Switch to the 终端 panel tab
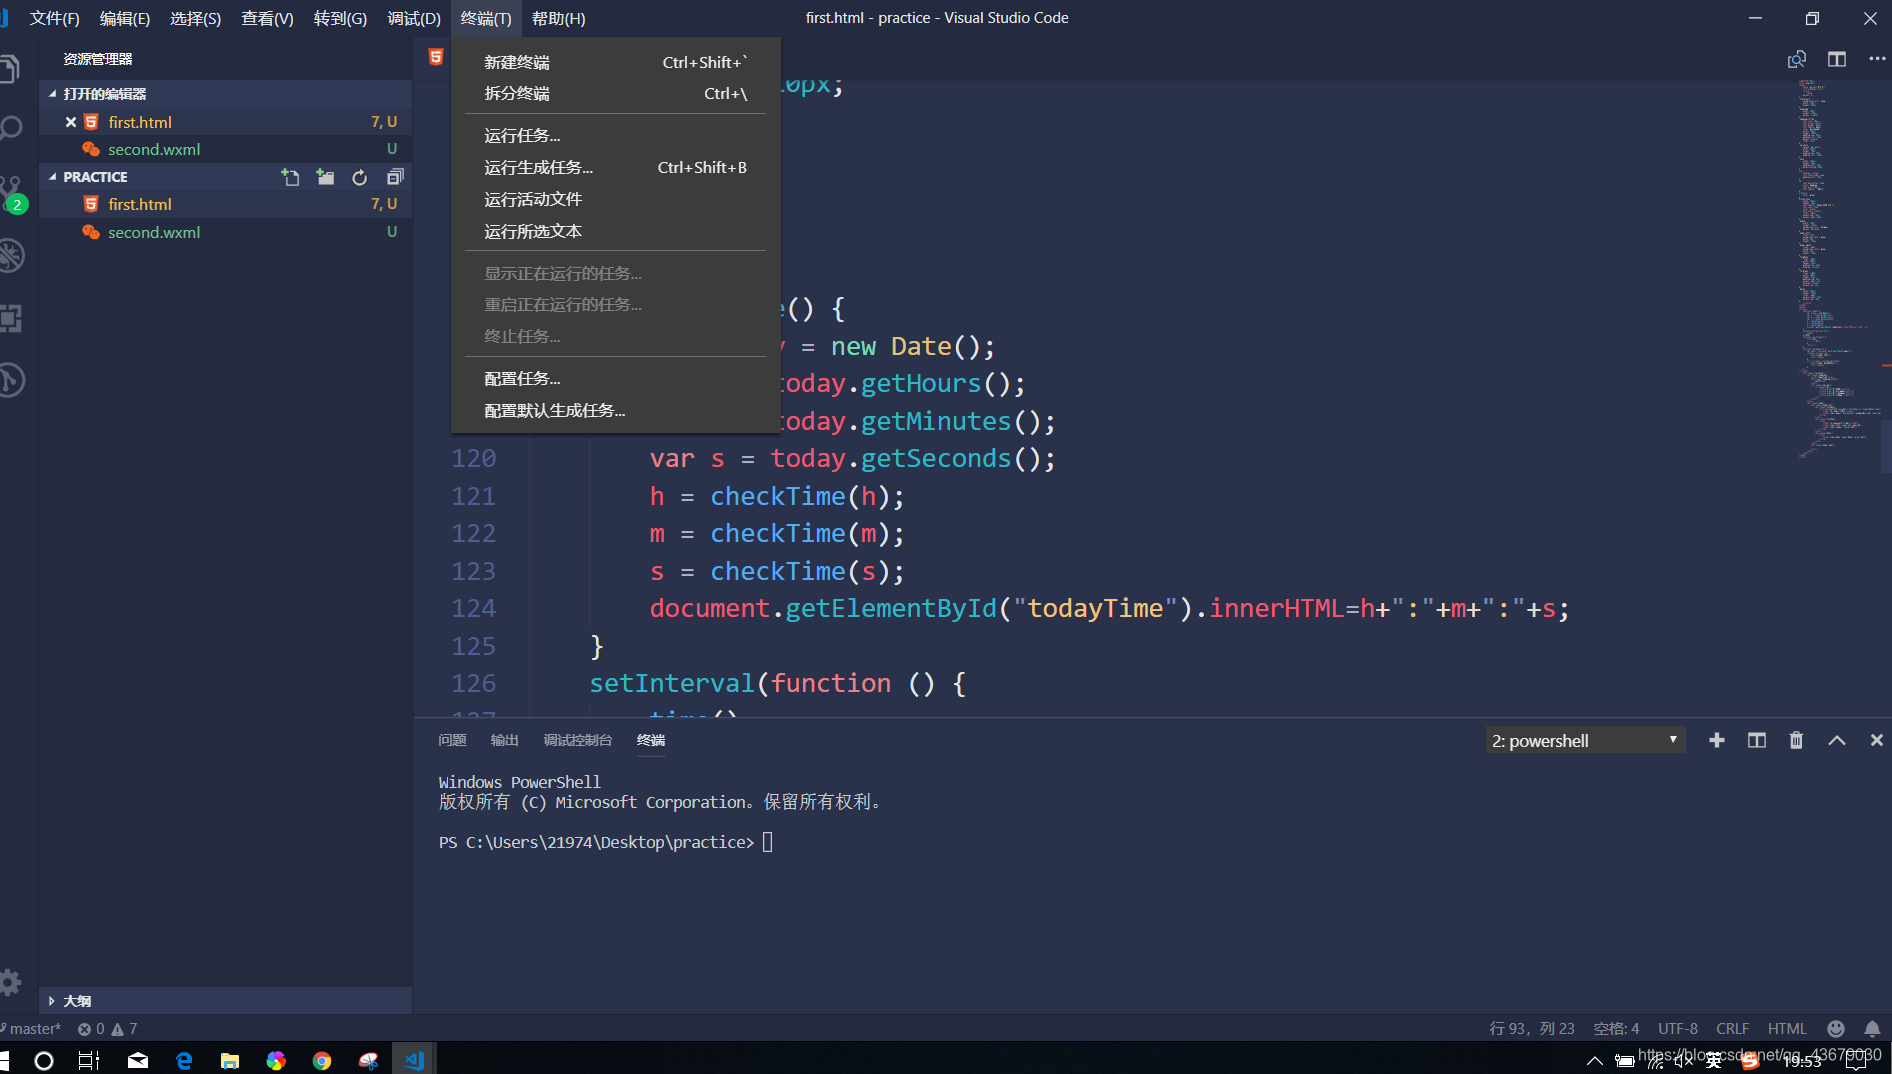 tap(651, 740)
